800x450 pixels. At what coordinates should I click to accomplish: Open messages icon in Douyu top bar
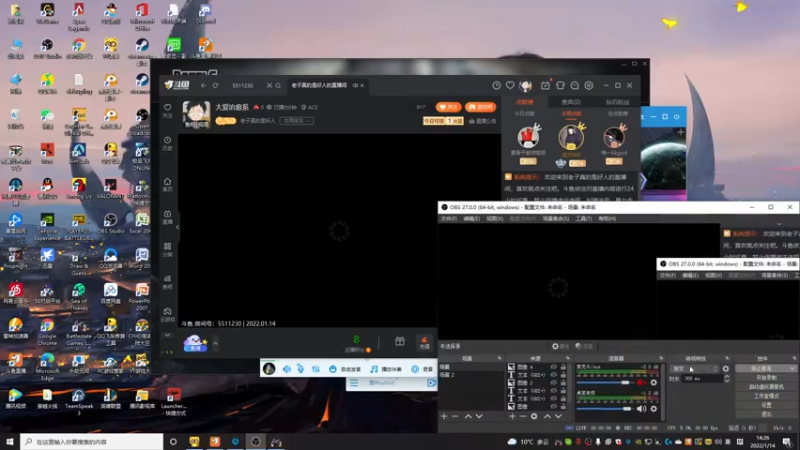[x=574, y=86]
